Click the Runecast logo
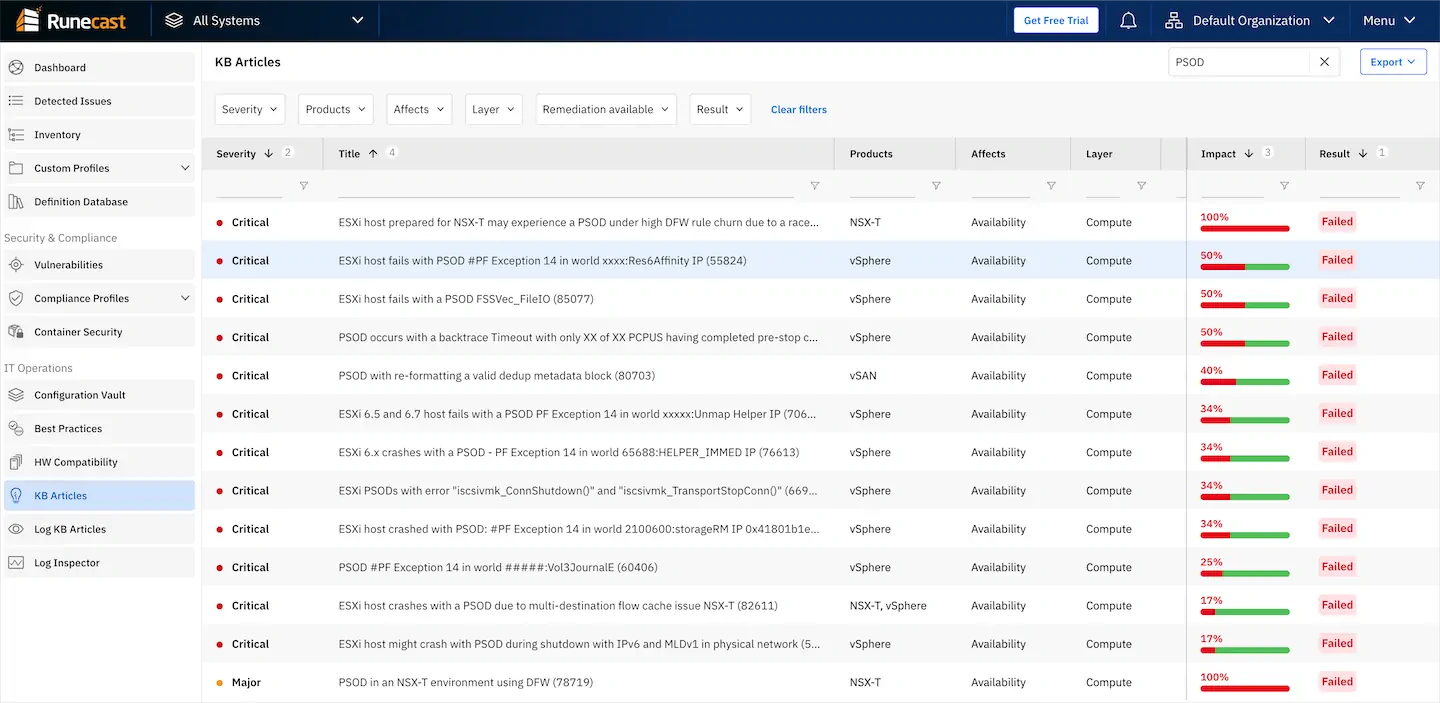1440x703 pixels. pos(70,20)
